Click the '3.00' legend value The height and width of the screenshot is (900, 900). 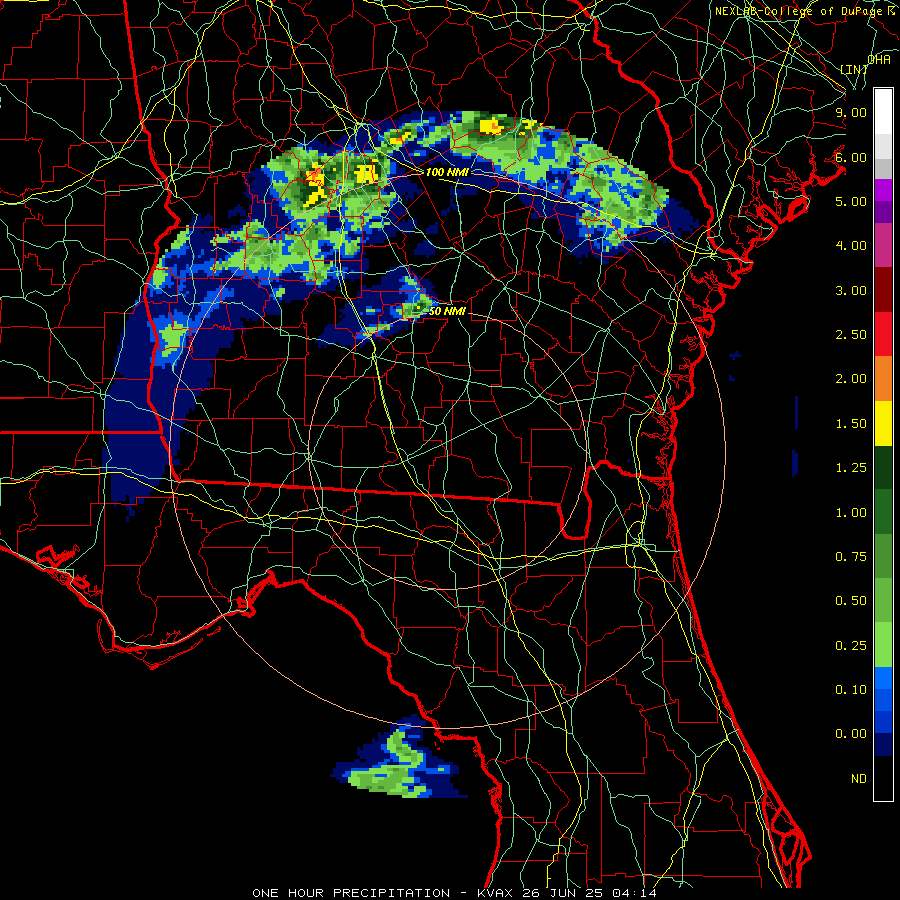851,290
